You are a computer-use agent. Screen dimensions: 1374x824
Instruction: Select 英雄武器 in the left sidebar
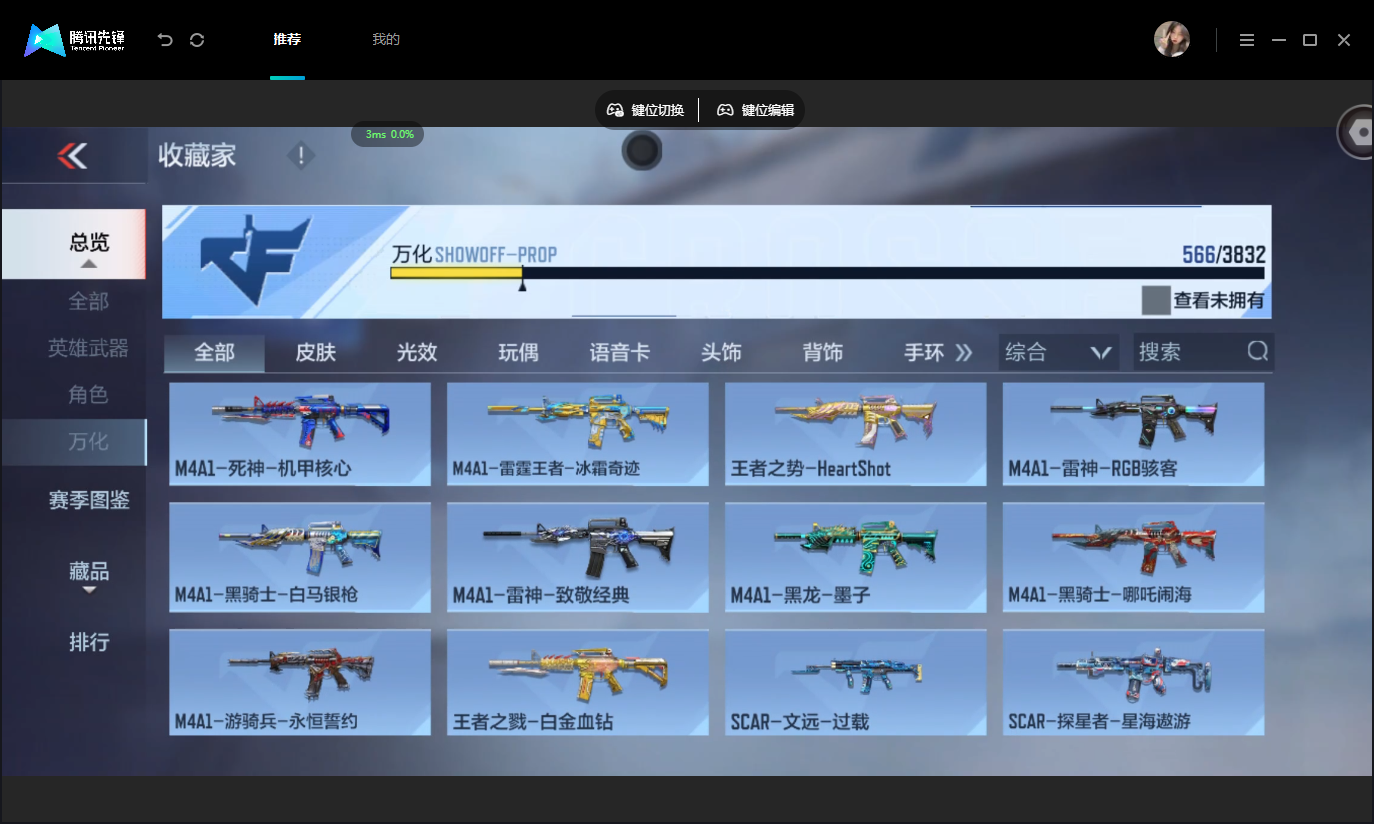[88, 348]
